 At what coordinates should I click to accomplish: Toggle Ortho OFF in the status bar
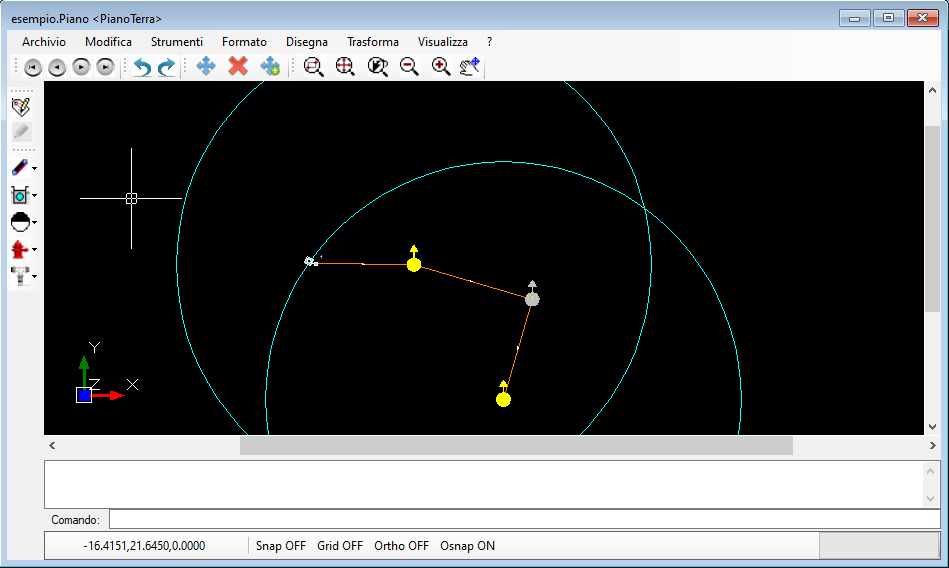pos(401,546)
